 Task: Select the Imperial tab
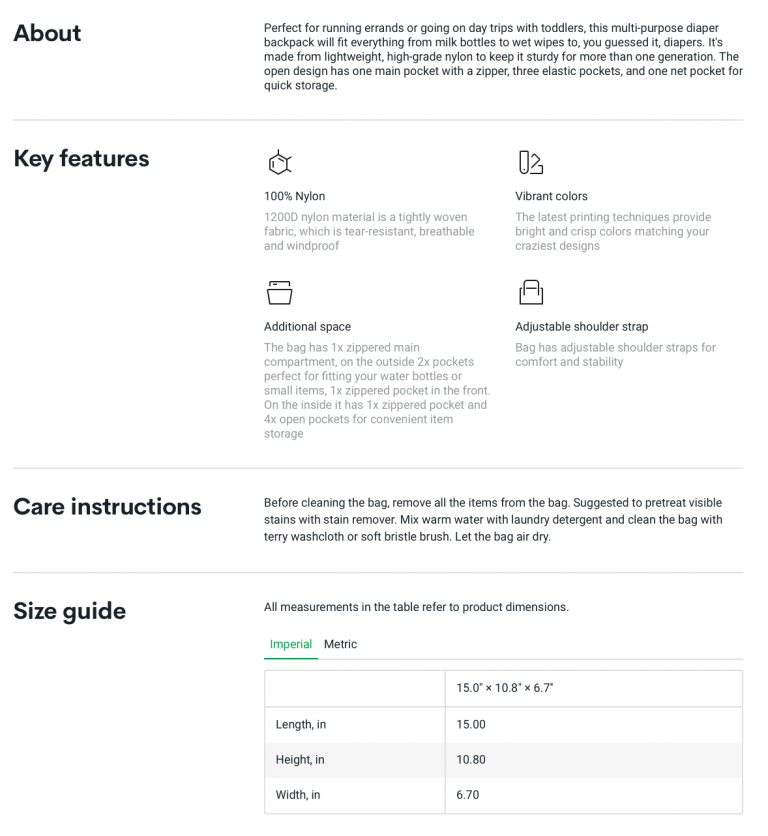click(x=291, y=644)
